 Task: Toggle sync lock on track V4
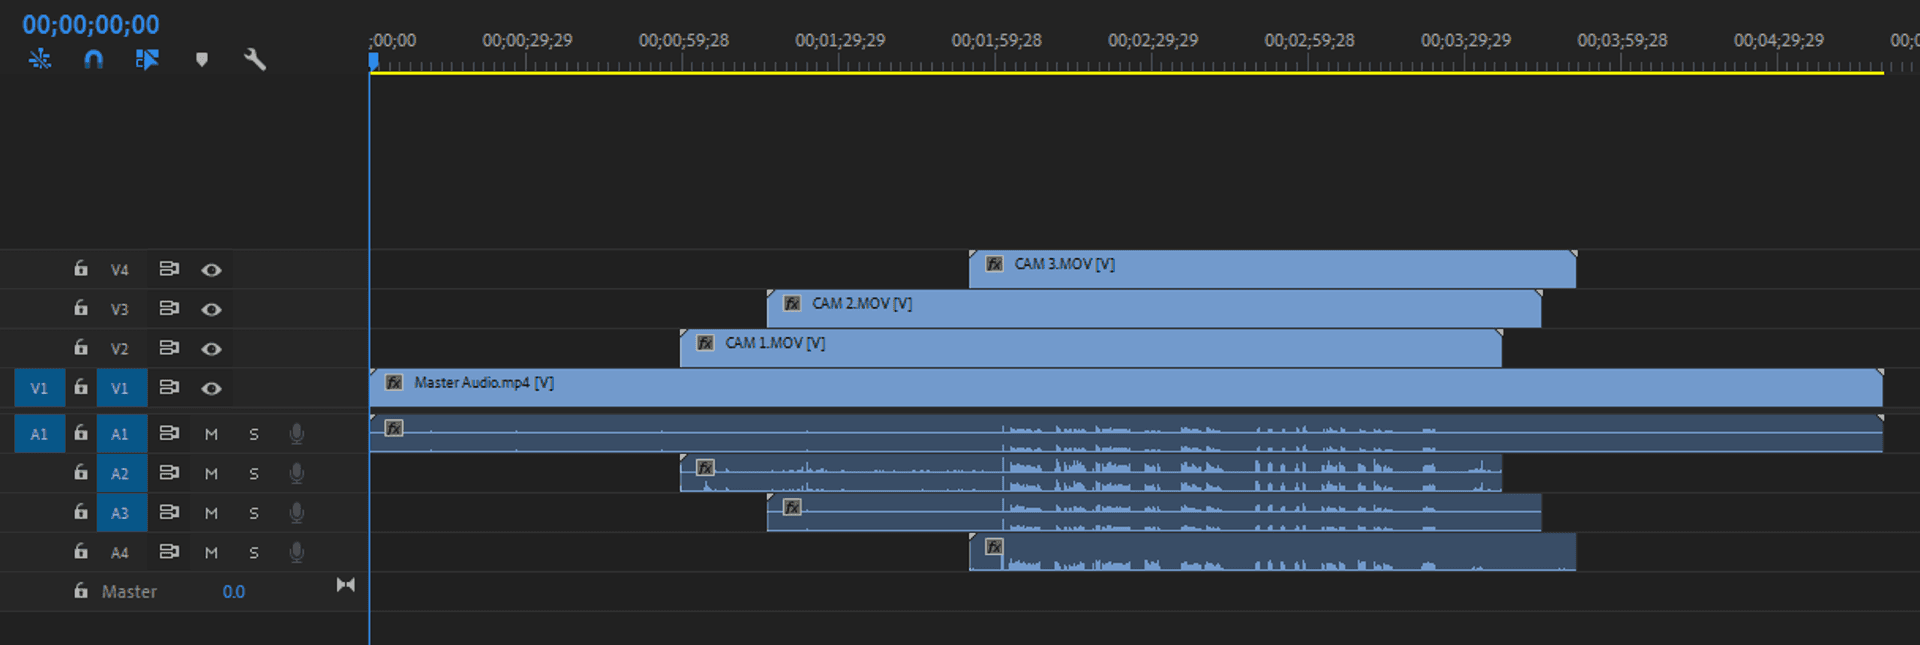[x=169, y=269]
